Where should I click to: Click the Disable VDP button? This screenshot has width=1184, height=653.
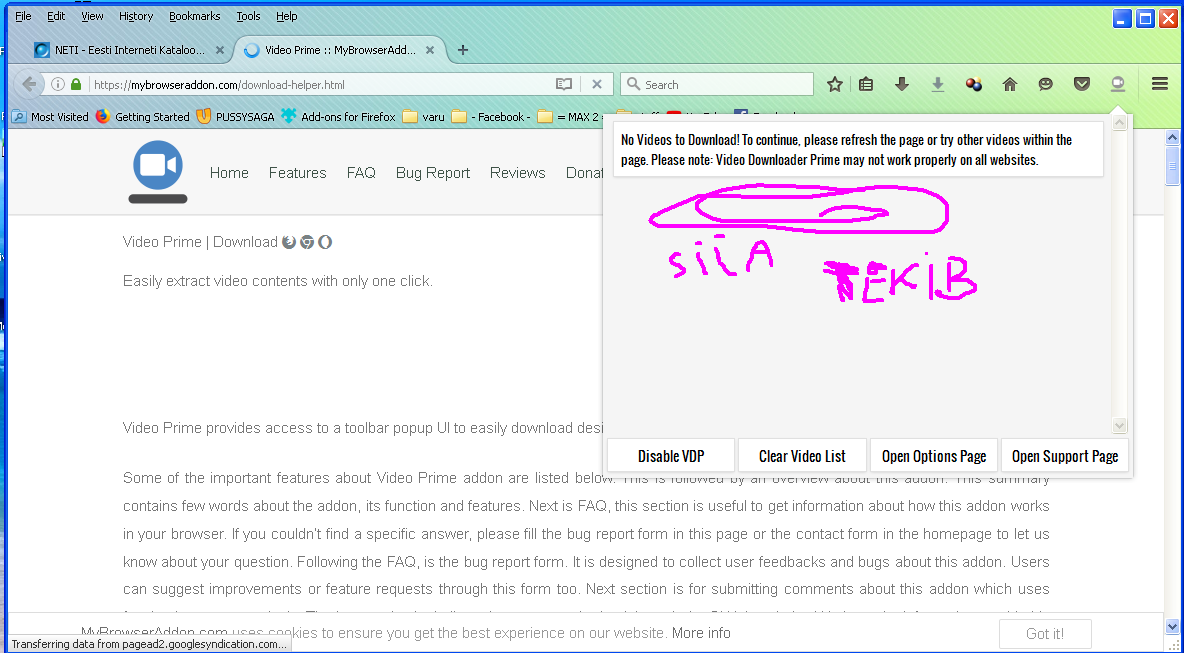(671, 456)
